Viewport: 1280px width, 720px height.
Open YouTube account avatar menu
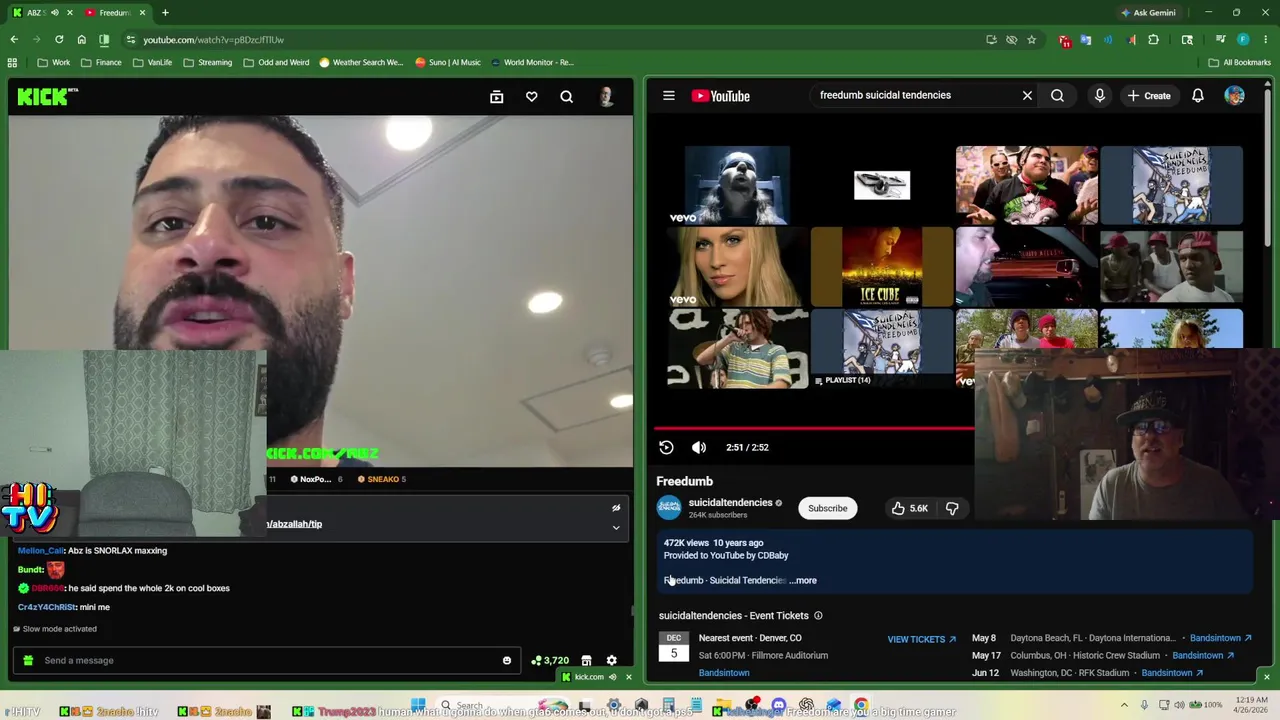tap(1235, 96)
